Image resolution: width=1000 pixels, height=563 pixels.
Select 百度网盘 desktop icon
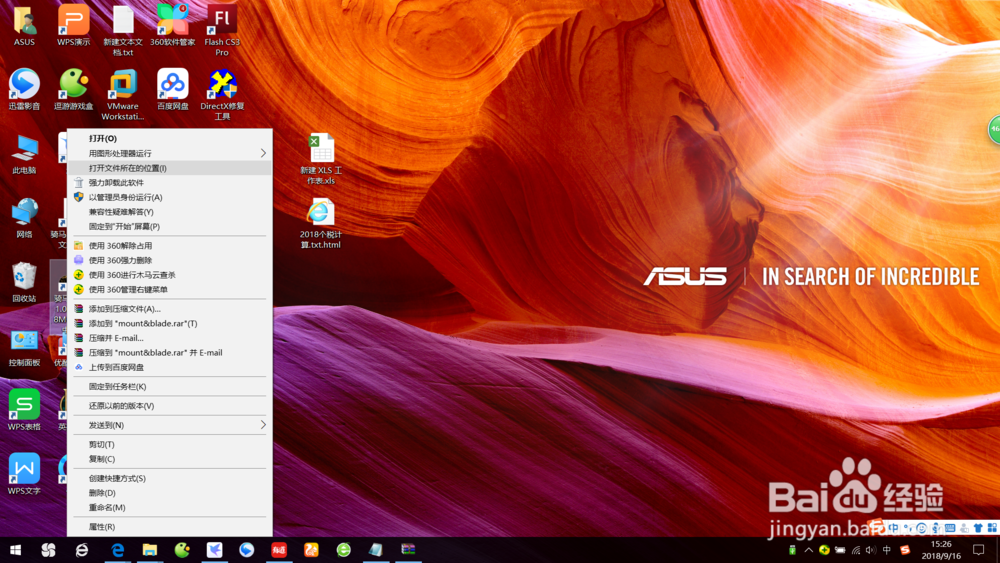click(173, 89)
